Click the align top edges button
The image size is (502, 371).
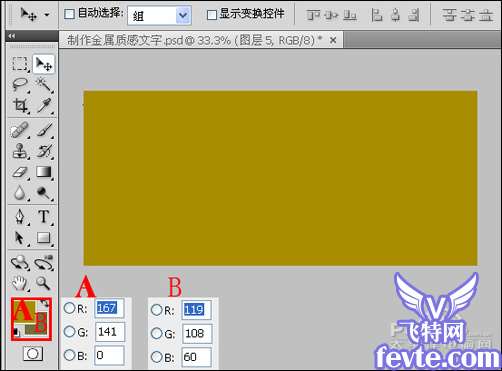pos(312,15)
